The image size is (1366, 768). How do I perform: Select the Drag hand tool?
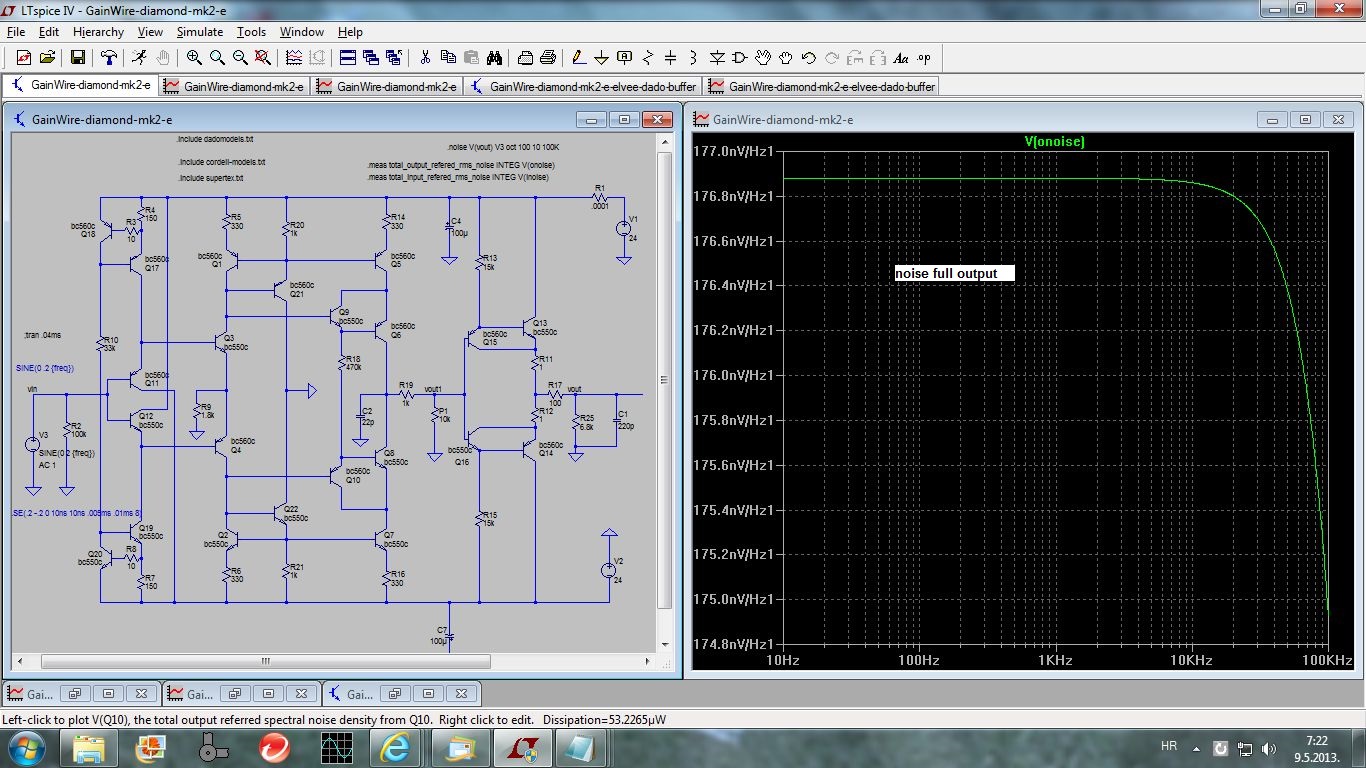click(x=786, y=57)
